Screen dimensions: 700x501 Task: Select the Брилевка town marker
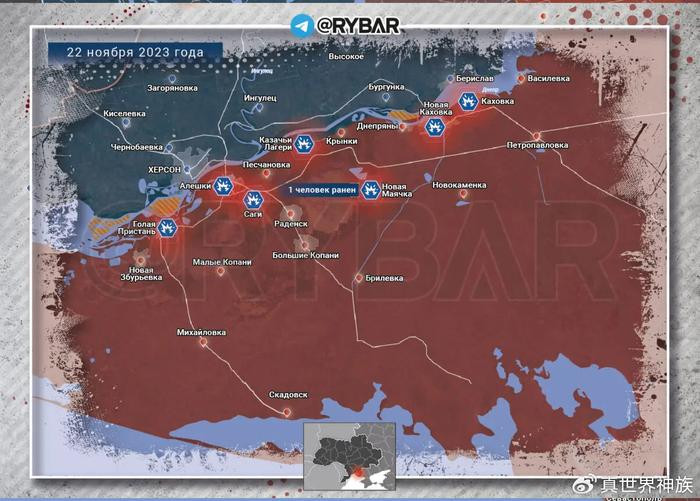coord(359,277)
